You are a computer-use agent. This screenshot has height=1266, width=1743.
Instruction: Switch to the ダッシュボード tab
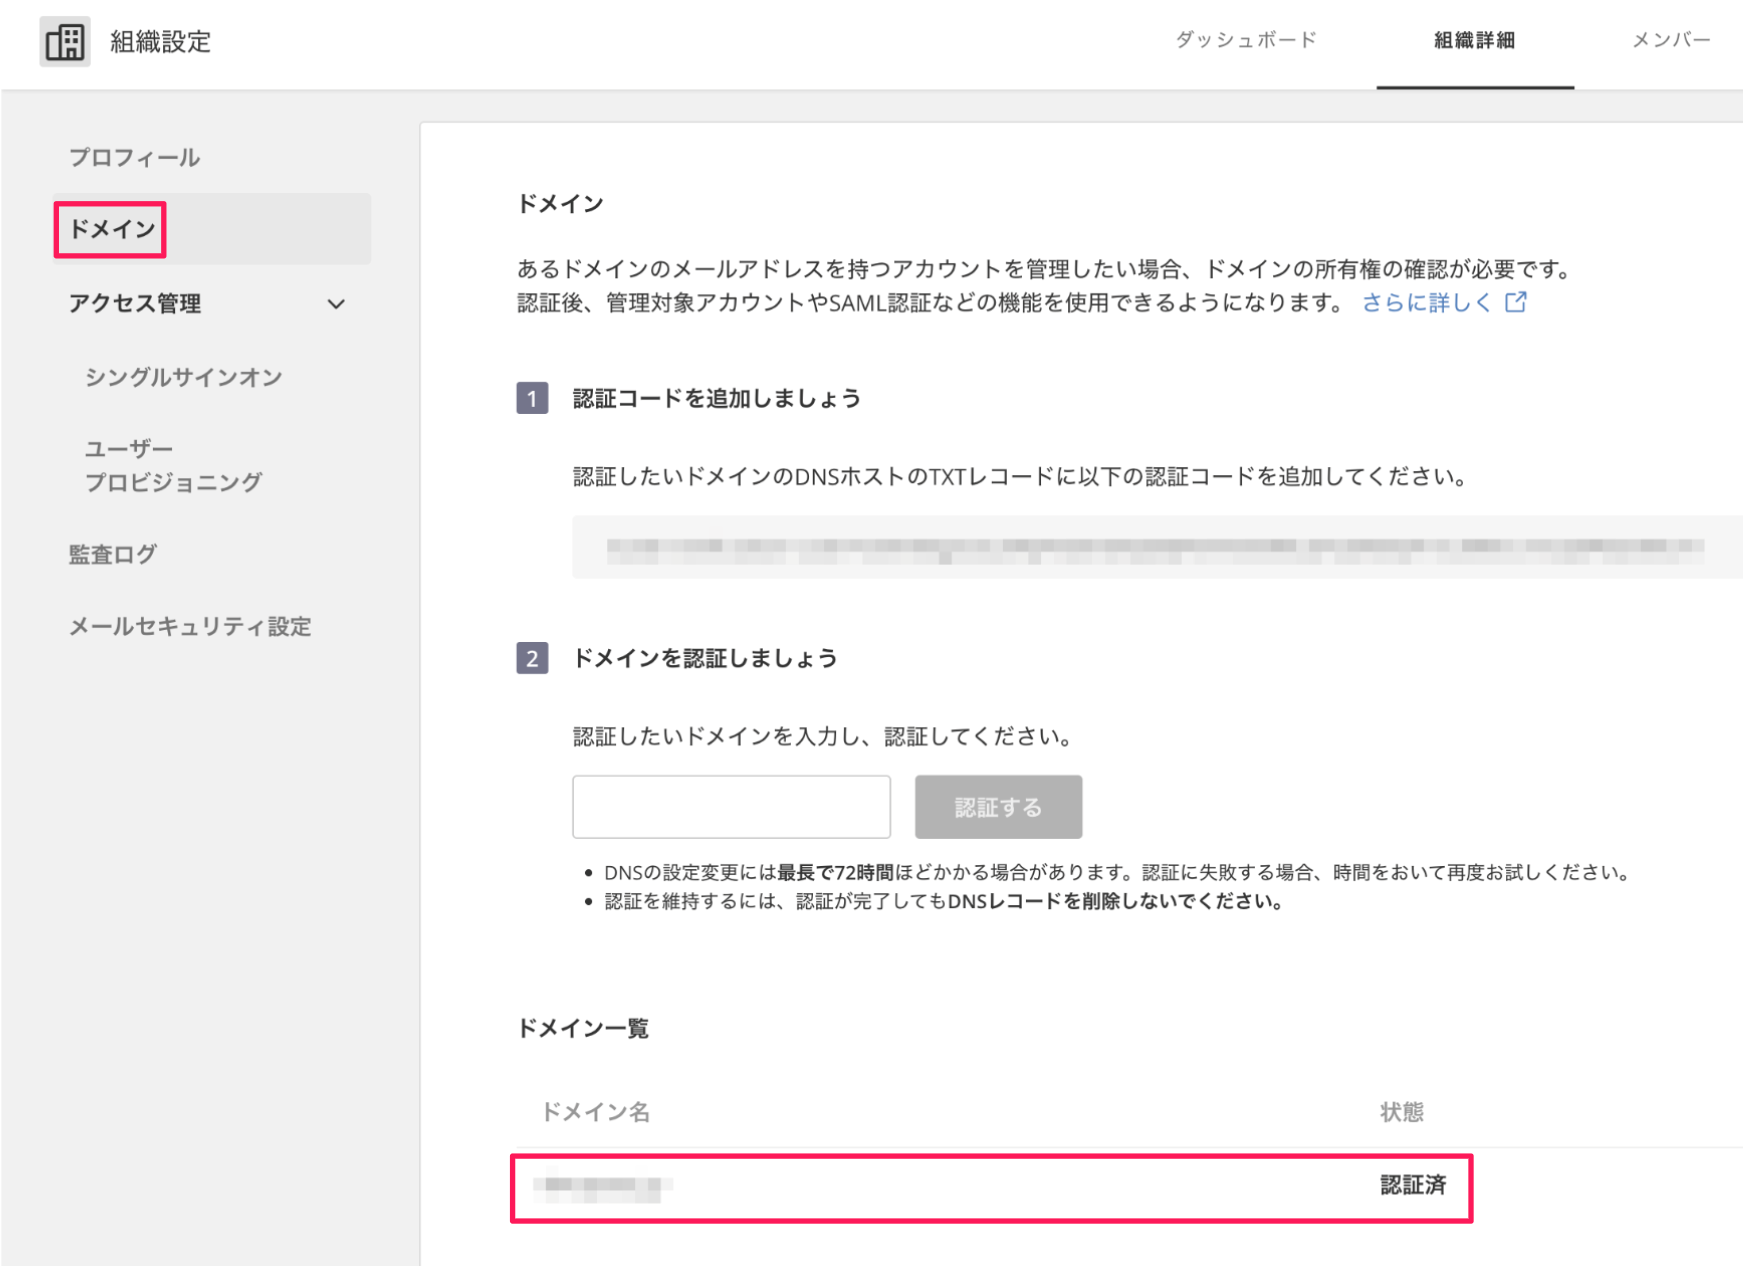[x=1245, y=40]
